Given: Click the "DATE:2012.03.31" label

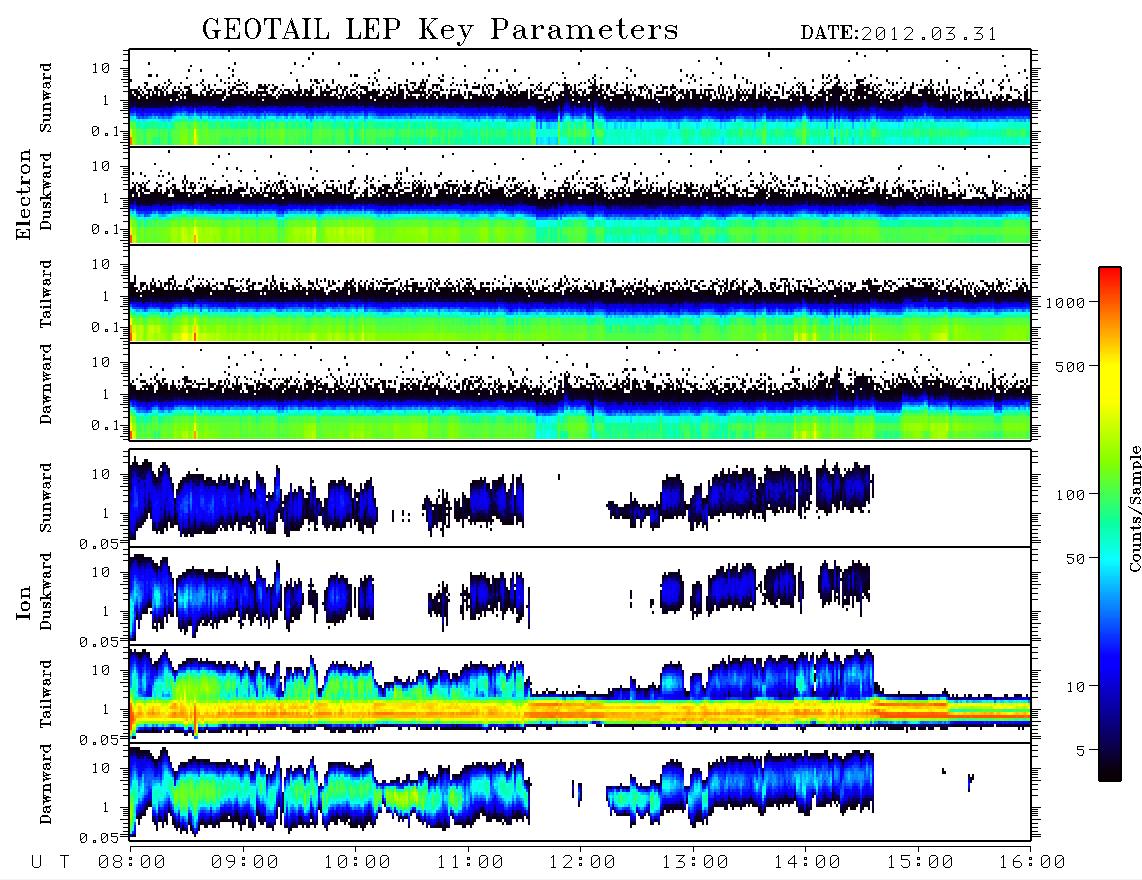Looking at the screenshot, I should coord(899,34).
